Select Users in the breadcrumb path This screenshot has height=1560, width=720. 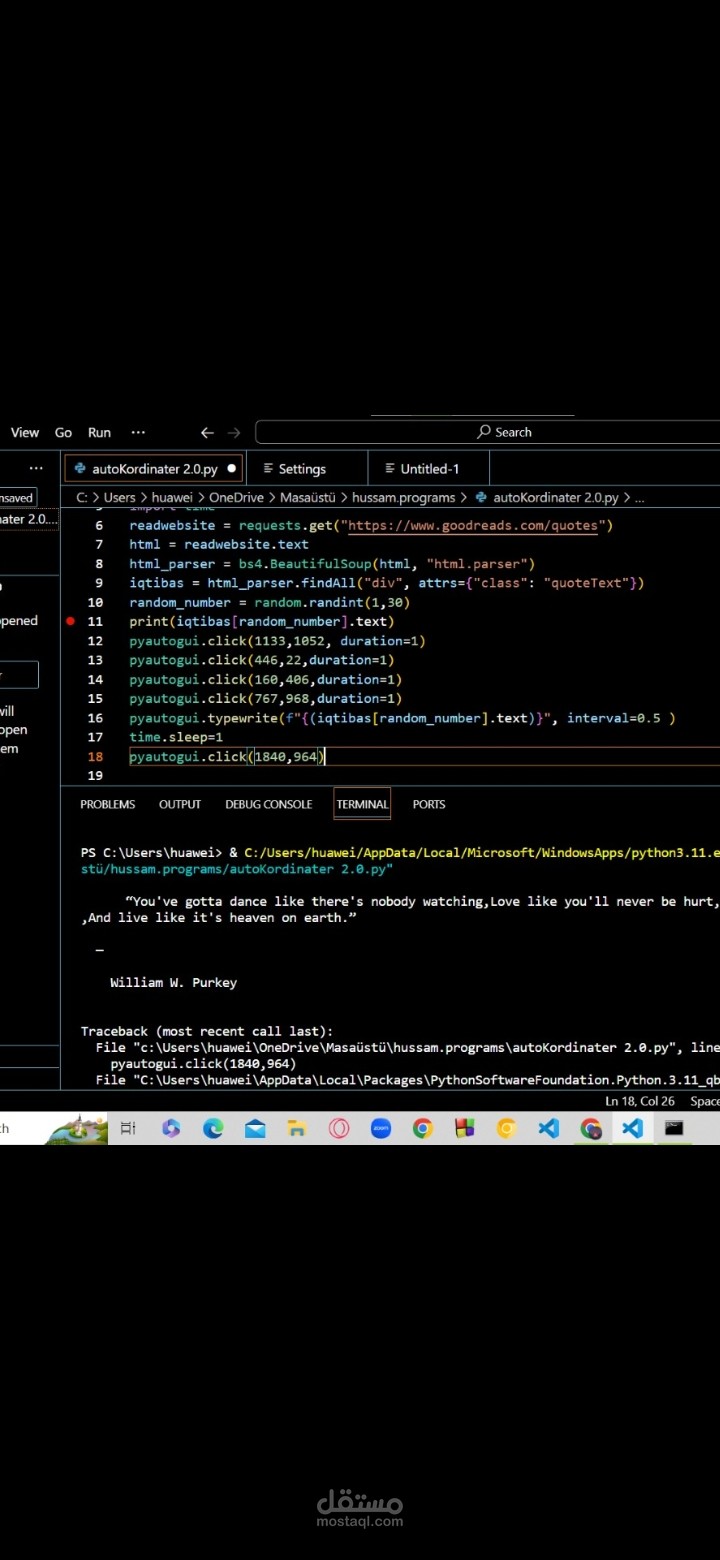120,497
